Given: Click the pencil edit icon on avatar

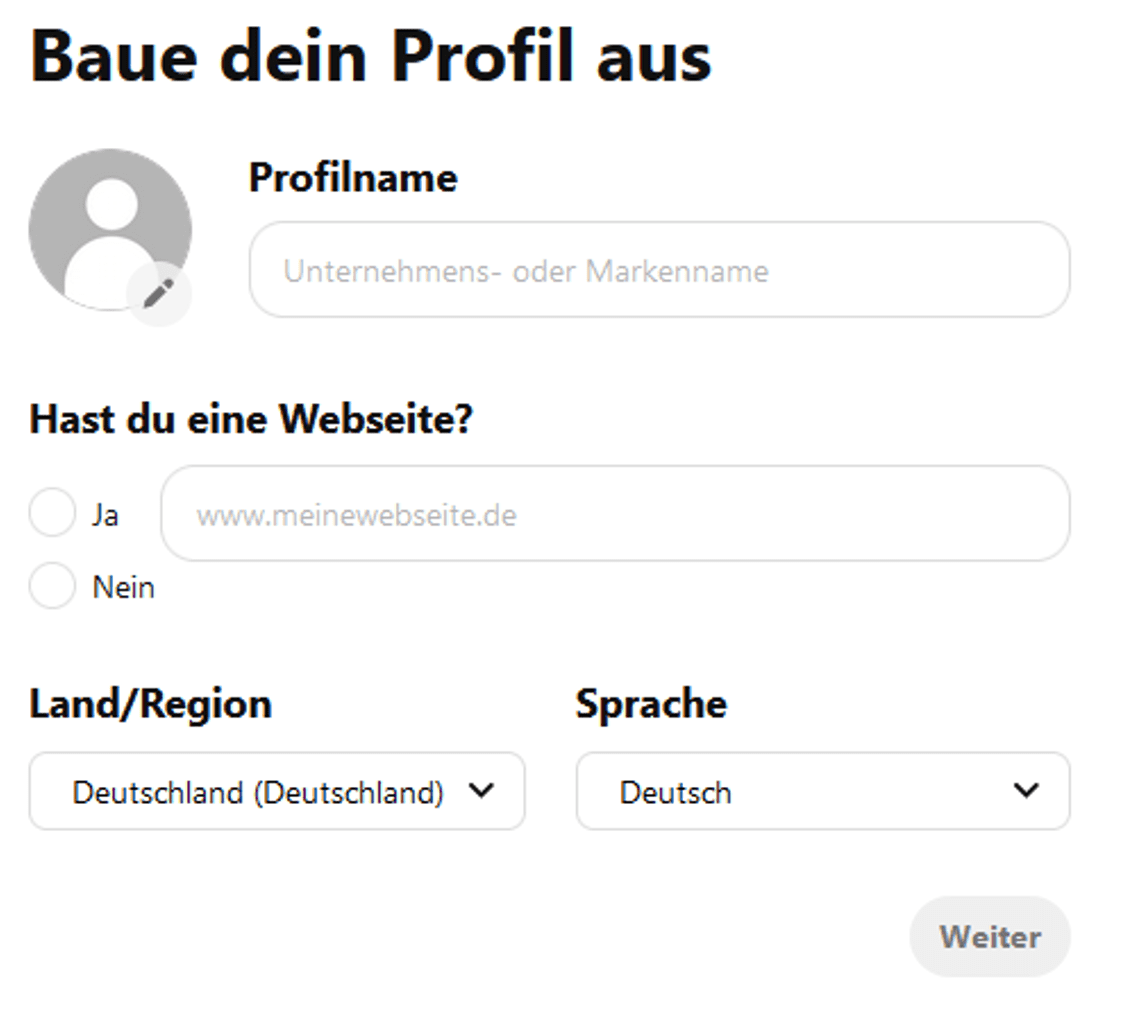Looking at the screenshot, I should (x=159, y=293).
